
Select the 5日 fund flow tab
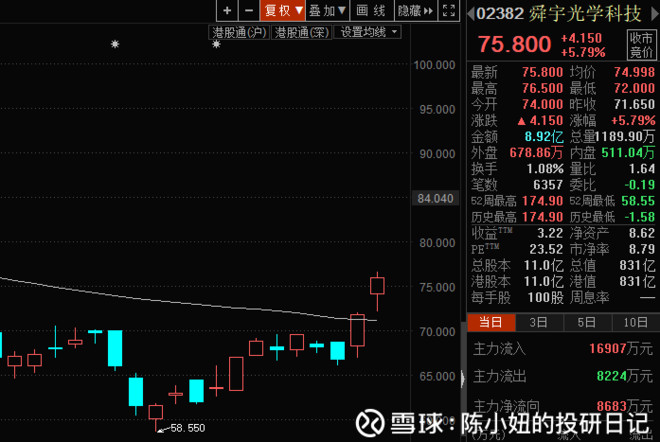[x=587, y=322]
